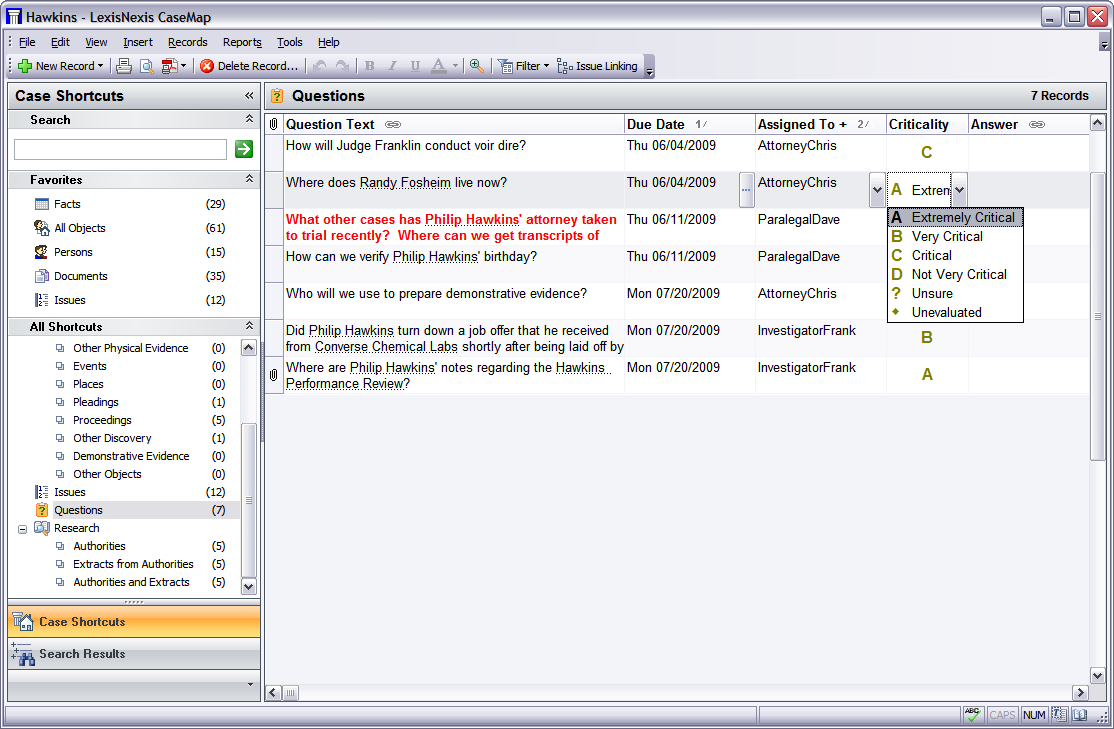
Task: Click link icon beside Answer header
Action: [x=1037, y=124]
